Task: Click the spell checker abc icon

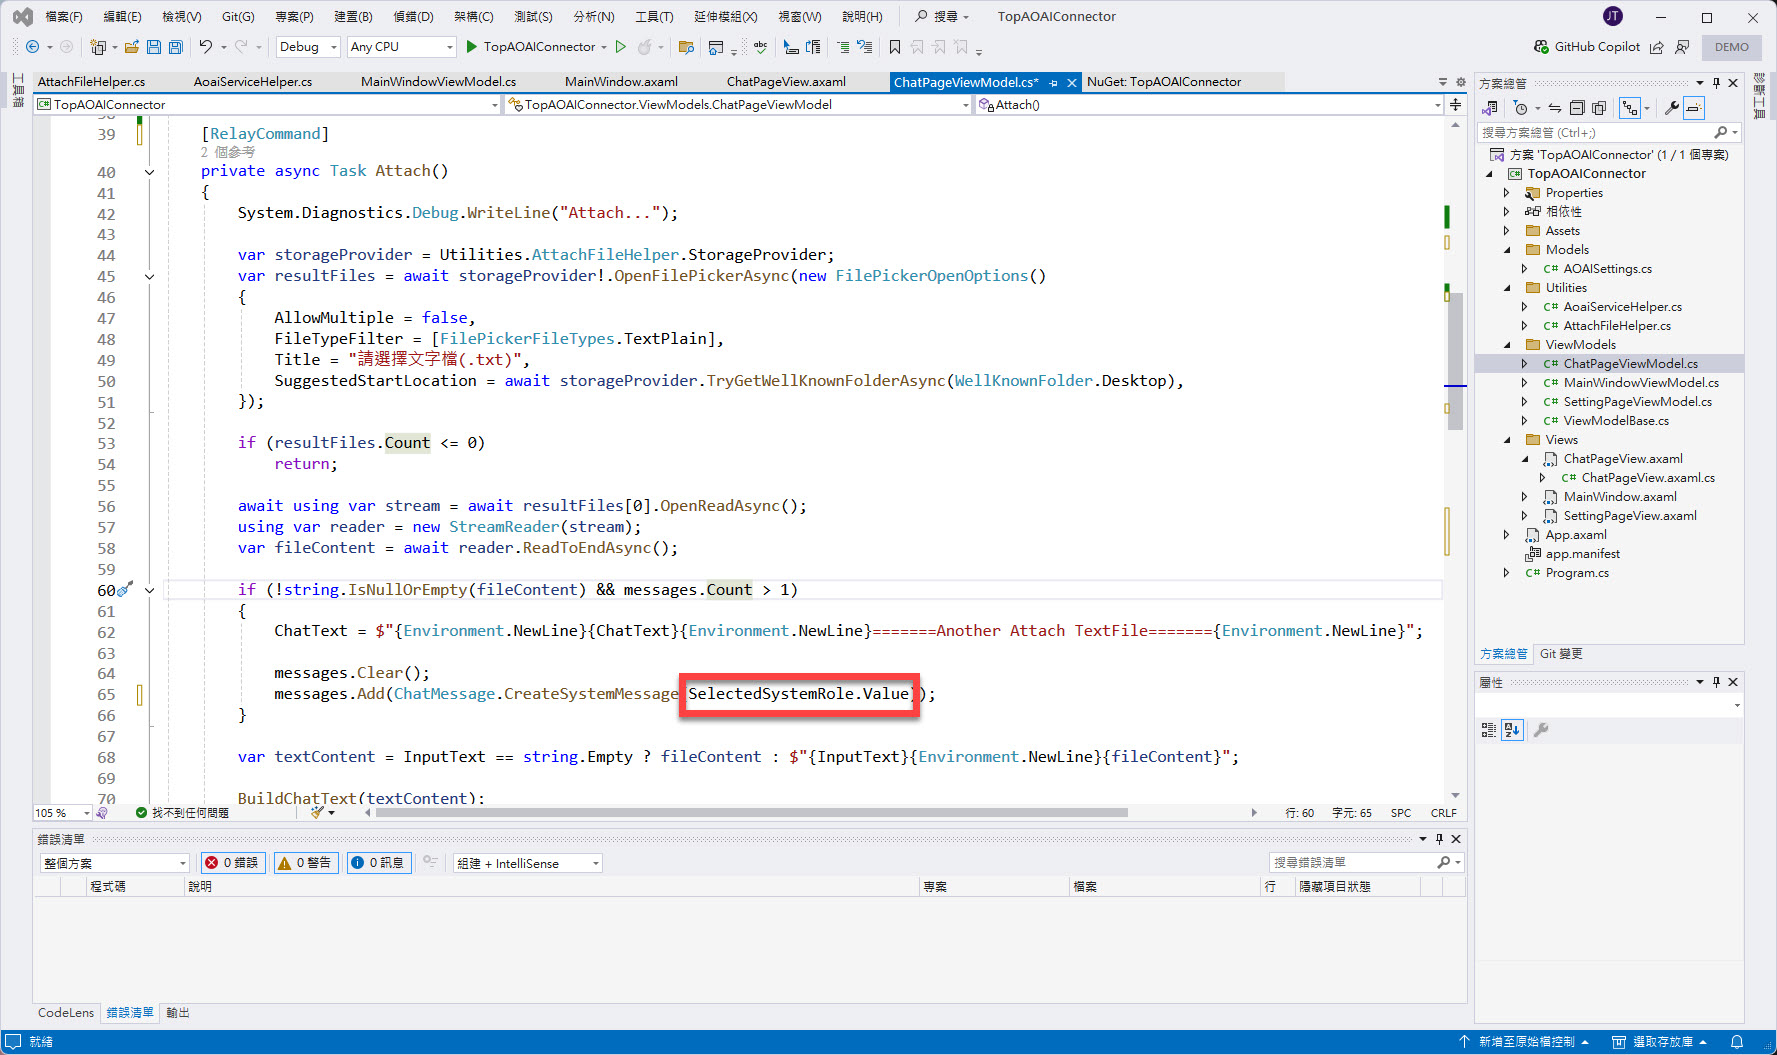Action: pyautogui.click(x=761, y=47)
